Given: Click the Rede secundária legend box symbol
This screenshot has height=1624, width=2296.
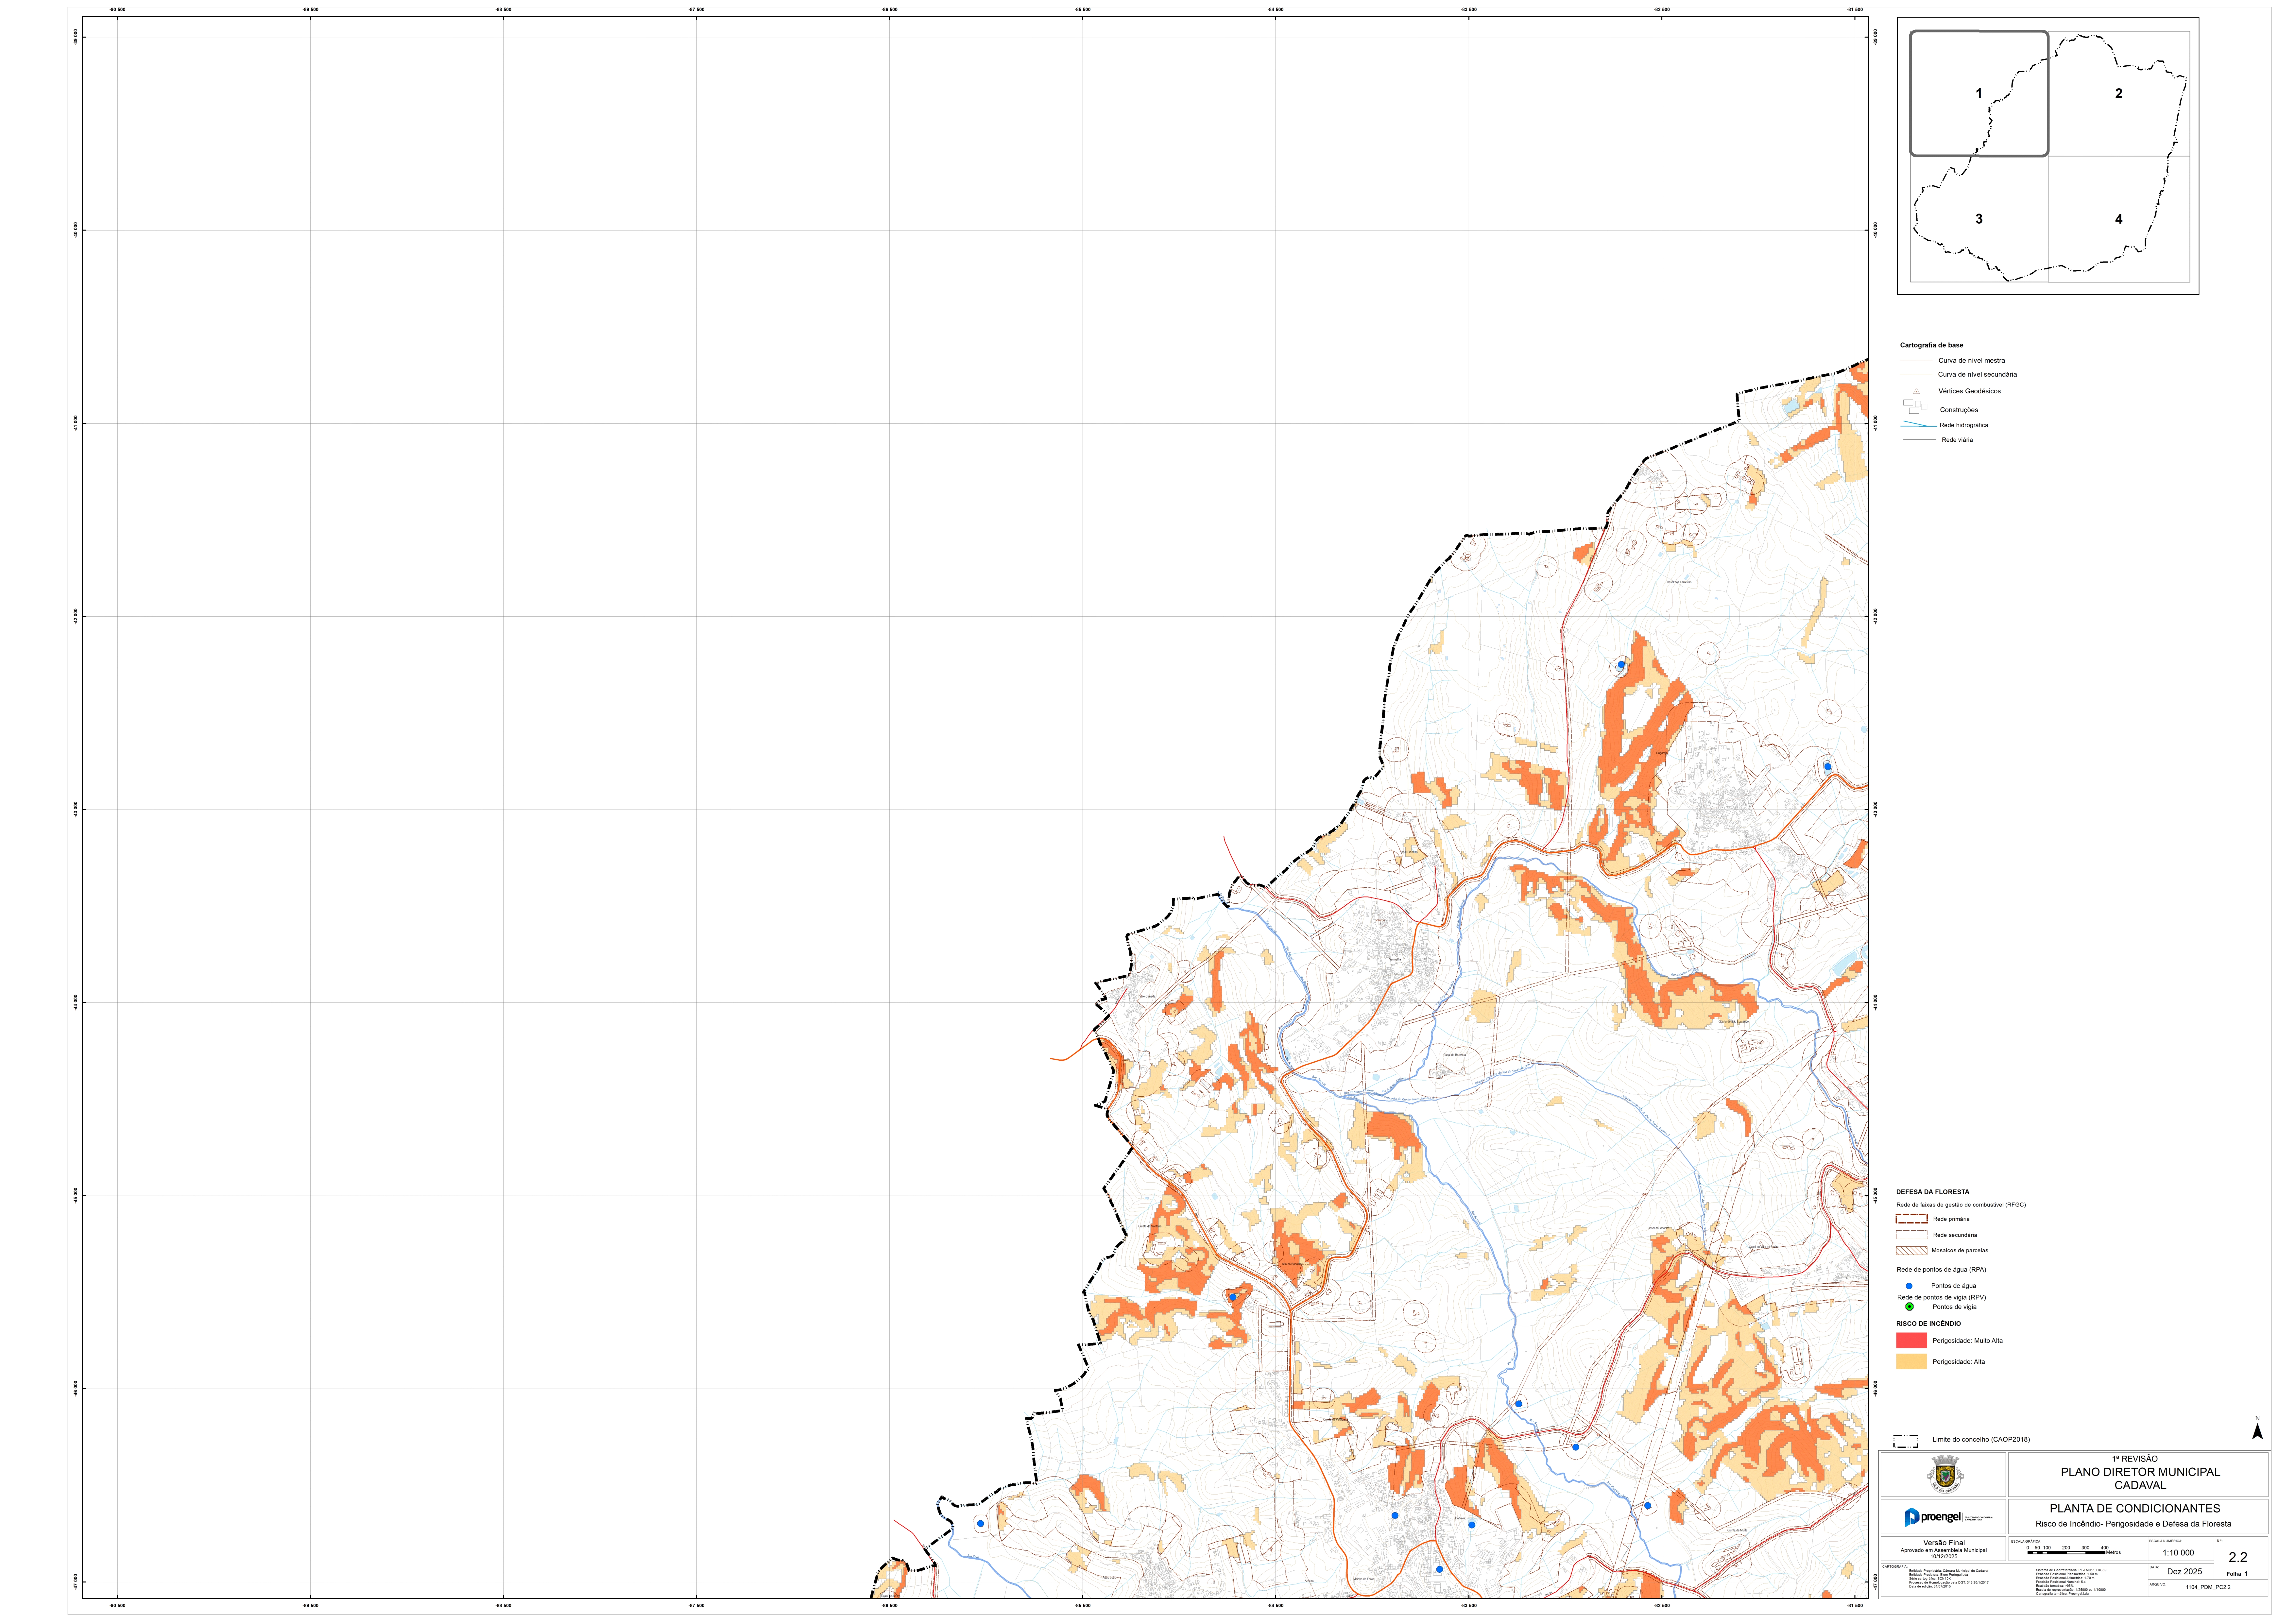Looking at the screenshot, I should click(x=1912, y=1235).
